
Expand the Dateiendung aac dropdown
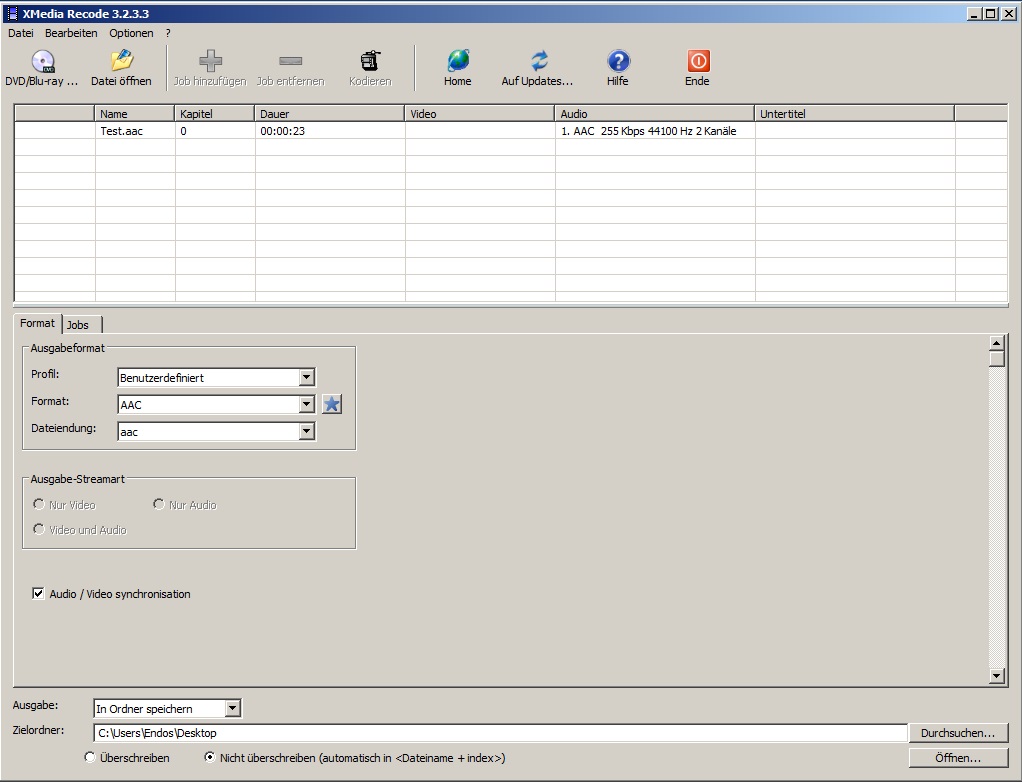coord(306,431)
